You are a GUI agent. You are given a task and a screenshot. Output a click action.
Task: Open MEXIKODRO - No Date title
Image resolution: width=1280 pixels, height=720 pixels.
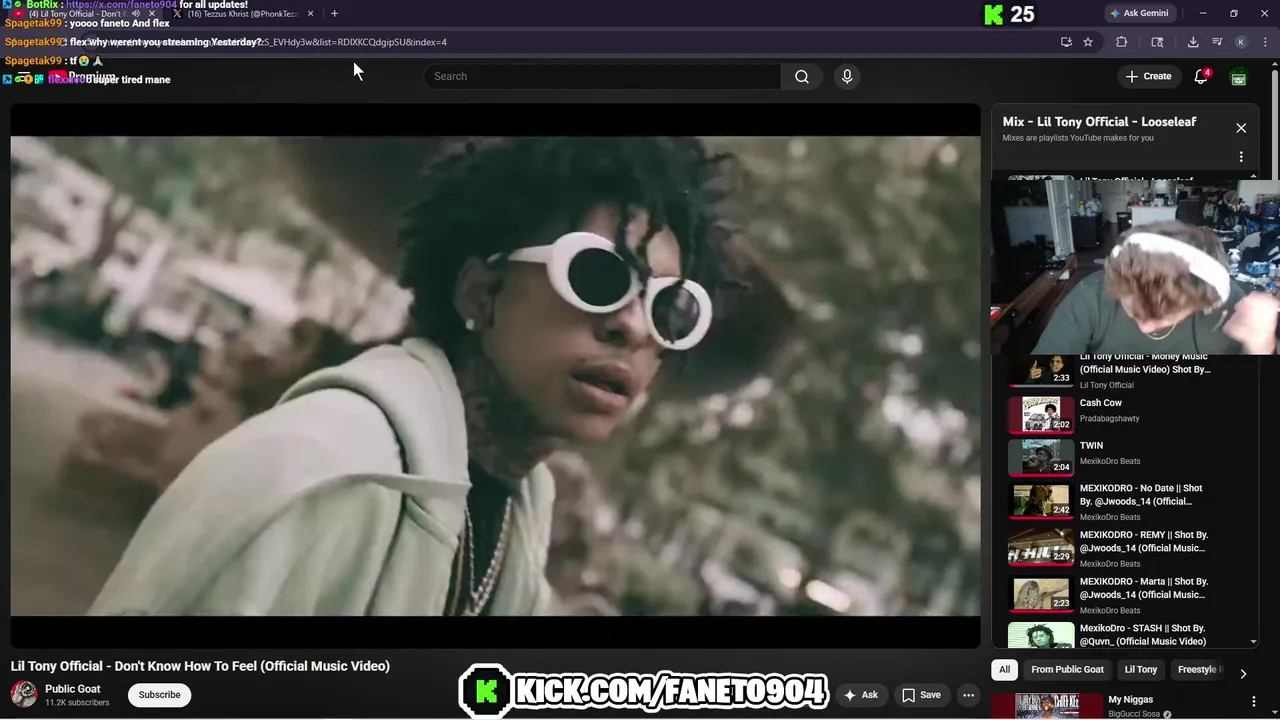click(1141, 495)
